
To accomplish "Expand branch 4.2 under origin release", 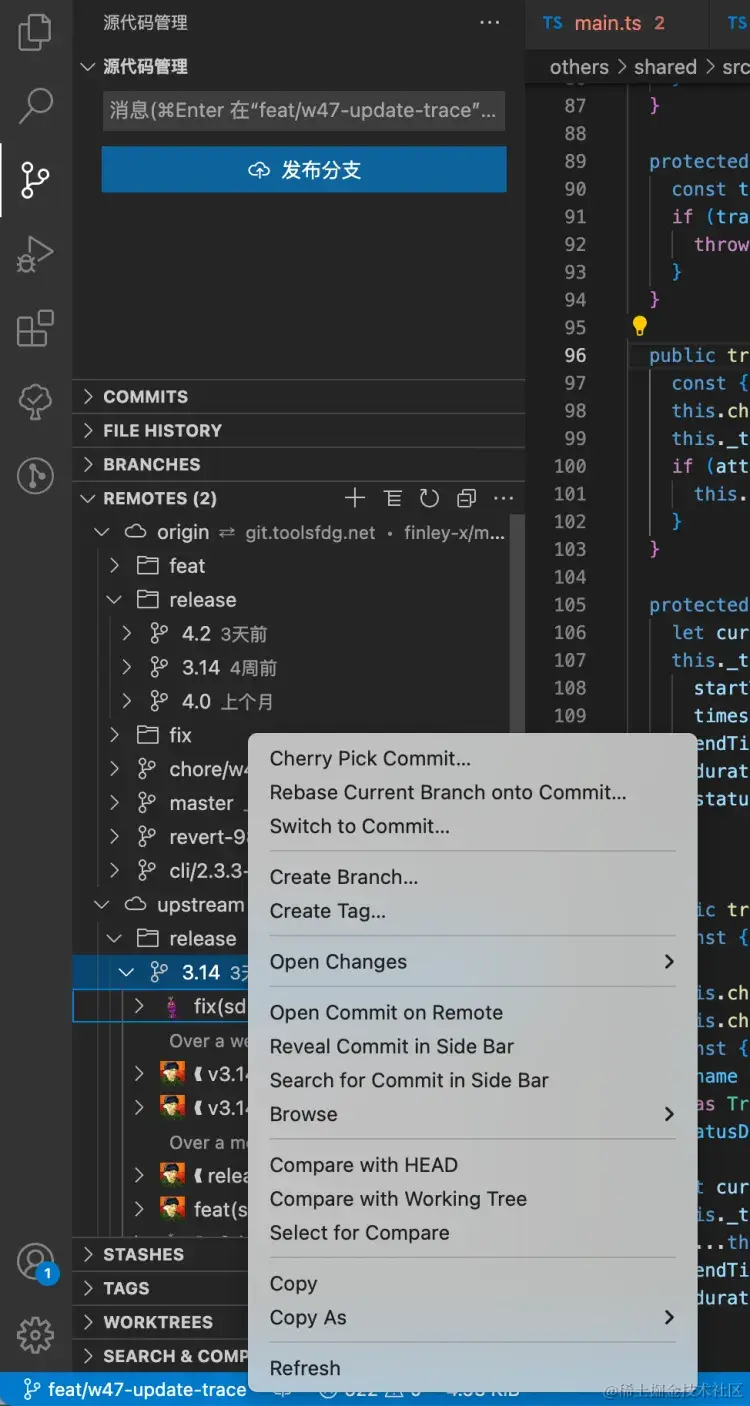I will tap(126, 634).
